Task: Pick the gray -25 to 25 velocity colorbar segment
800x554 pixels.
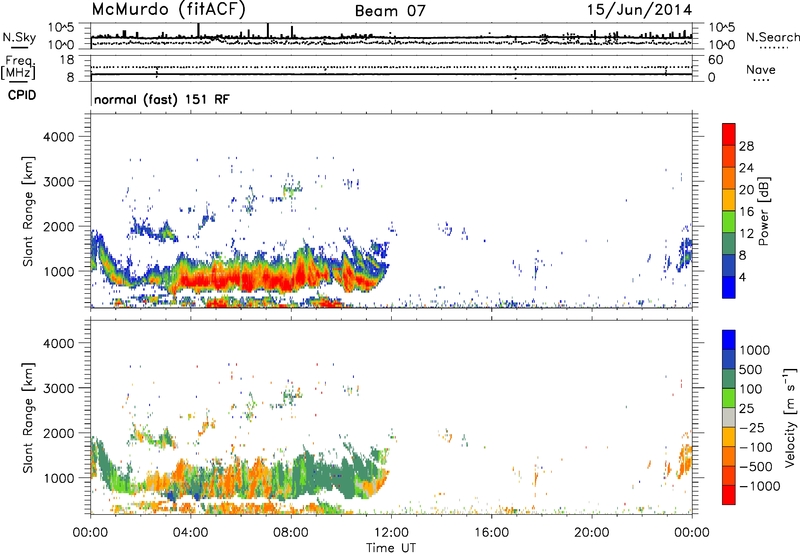Action: [x=729, y=418]
